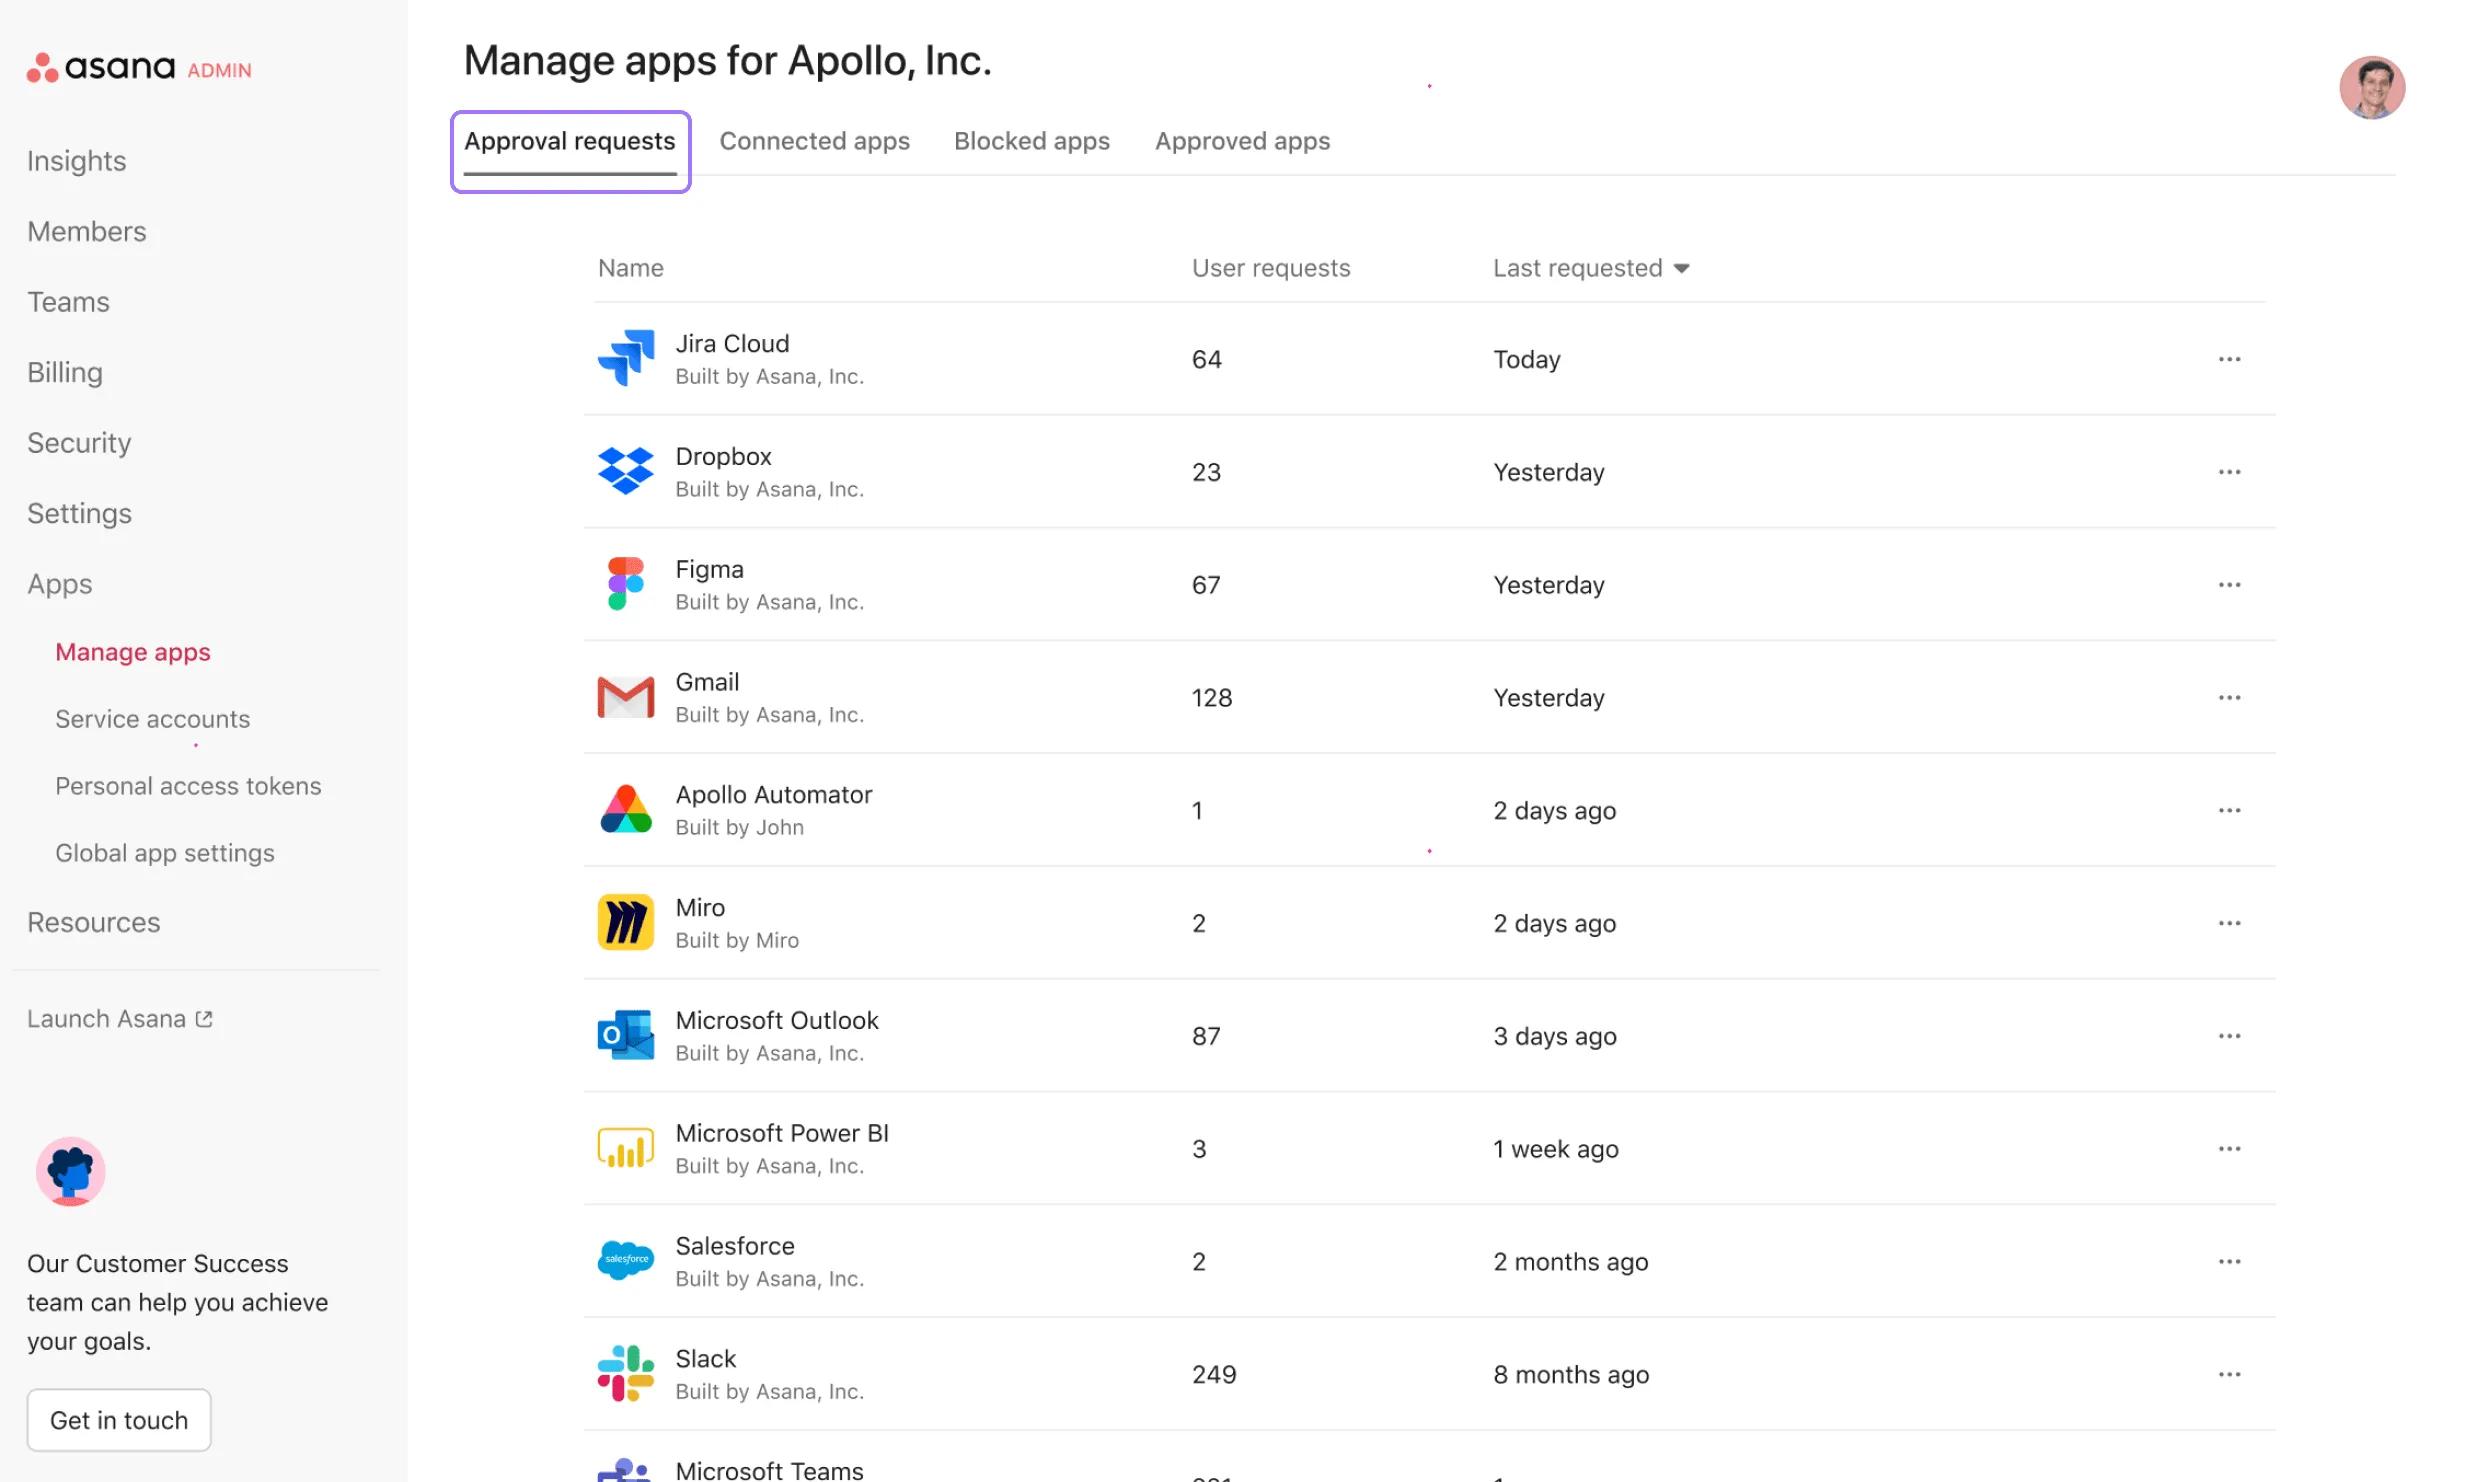The width and height of the screenshot is (2478, 1482).
Task: Open Launch Asana external link
Action: pos(119,1018)
